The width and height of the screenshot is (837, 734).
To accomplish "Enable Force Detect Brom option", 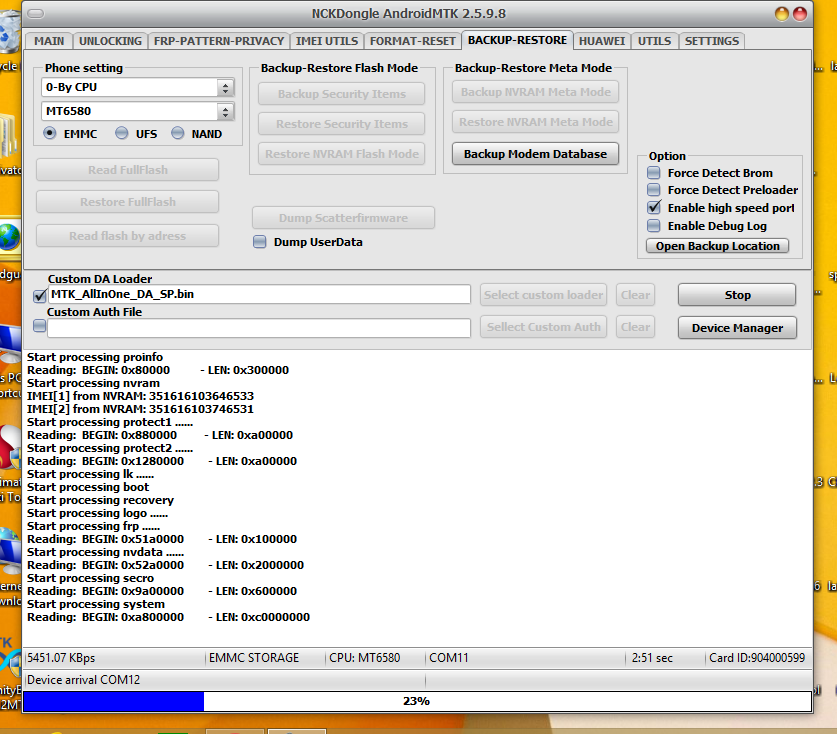I will tap(653, 172).
